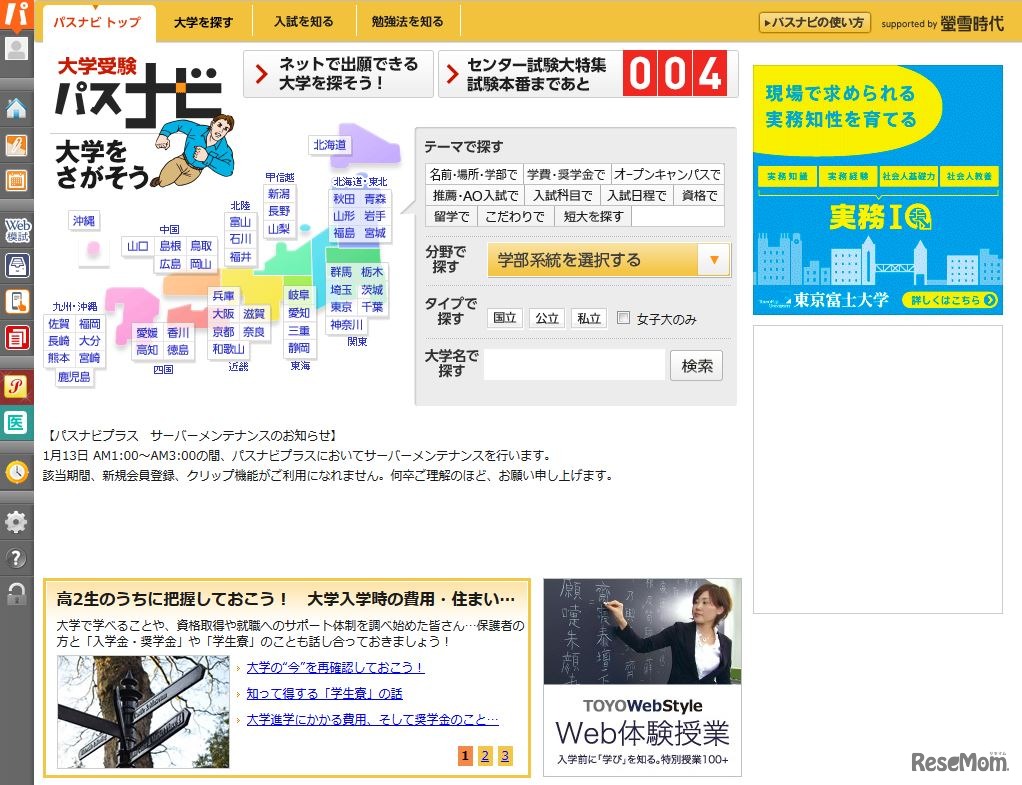
Task: Click the 大学受験パスナビ site logo
Action: [137, 93]
